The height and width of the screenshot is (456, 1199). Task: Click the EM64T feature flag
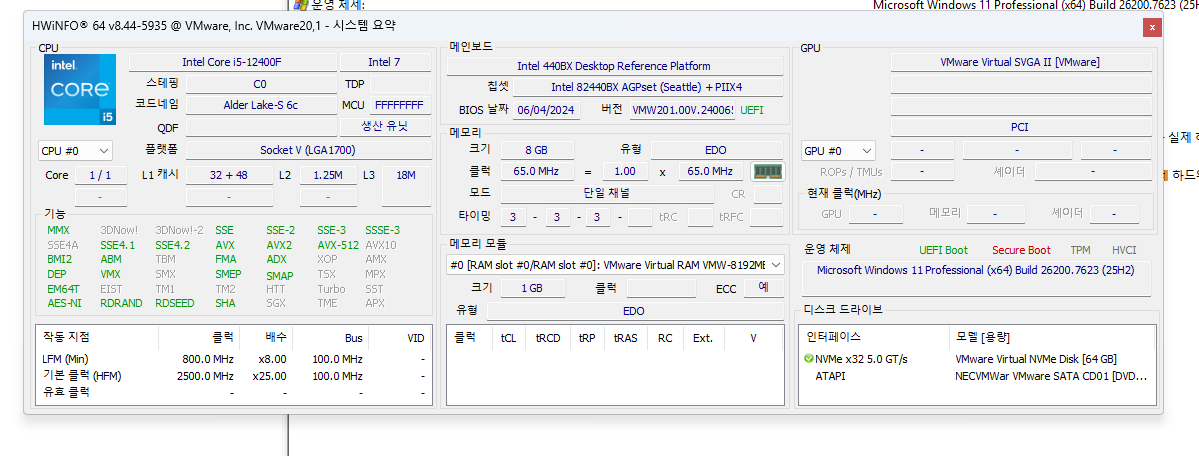click(63, 289)
